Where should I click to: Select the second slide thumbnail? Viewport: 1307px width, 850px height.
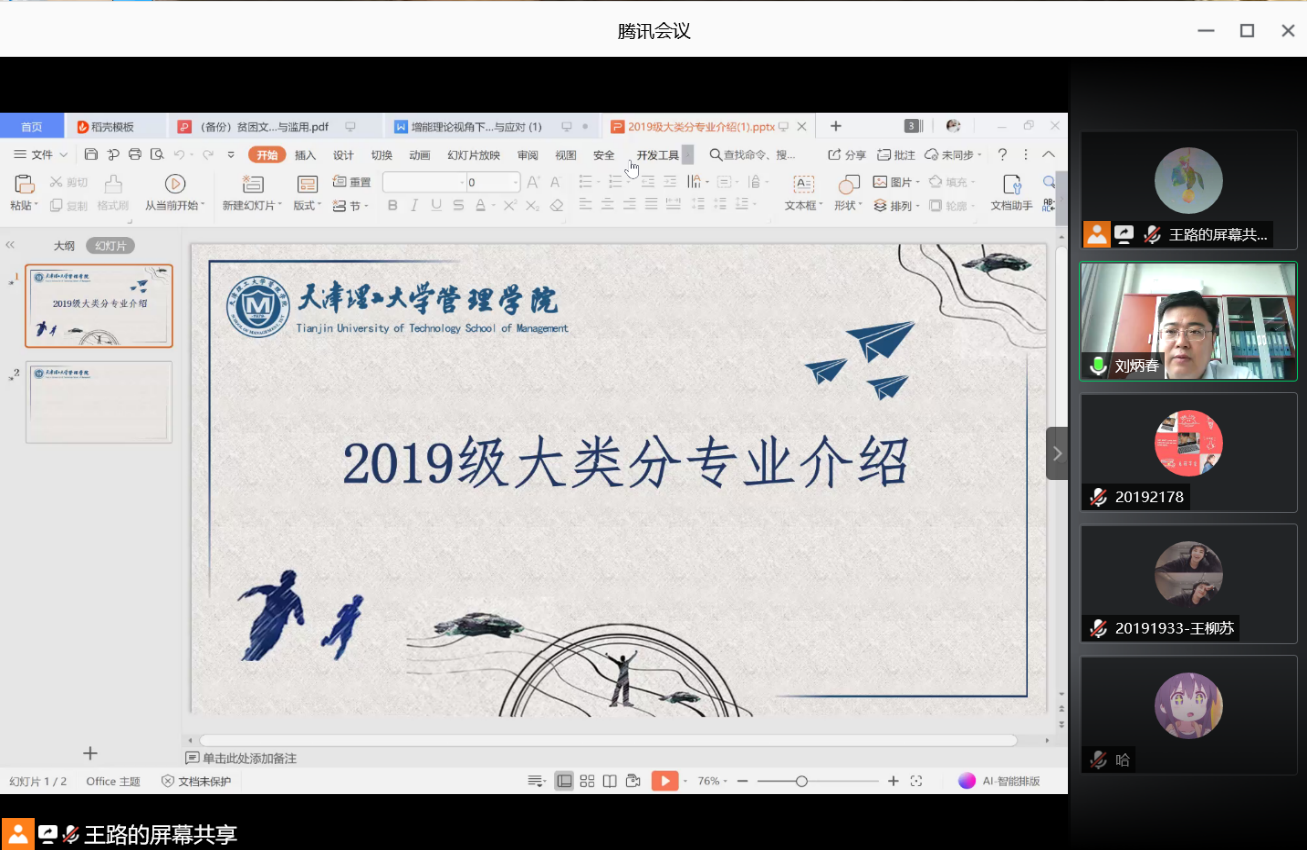tap(99, 402)
